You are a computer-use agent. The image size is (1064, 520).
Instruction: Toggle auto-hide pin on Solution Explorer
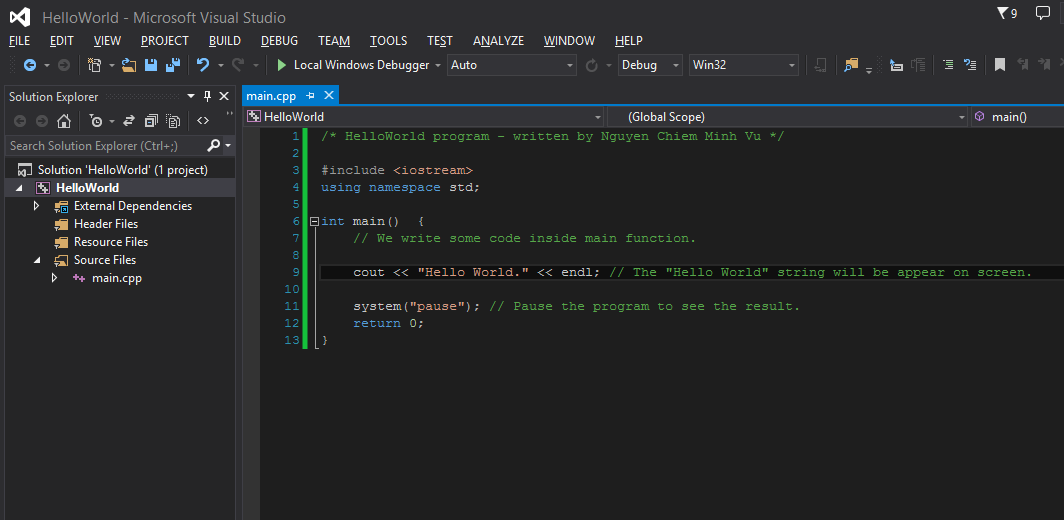click(208, 96)
